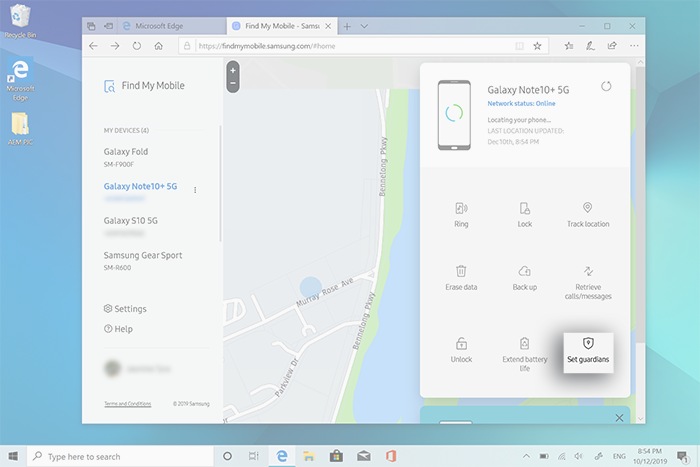Select the Unlock device icon
Screen dimensions: 700x467
[x=461, y=343]
